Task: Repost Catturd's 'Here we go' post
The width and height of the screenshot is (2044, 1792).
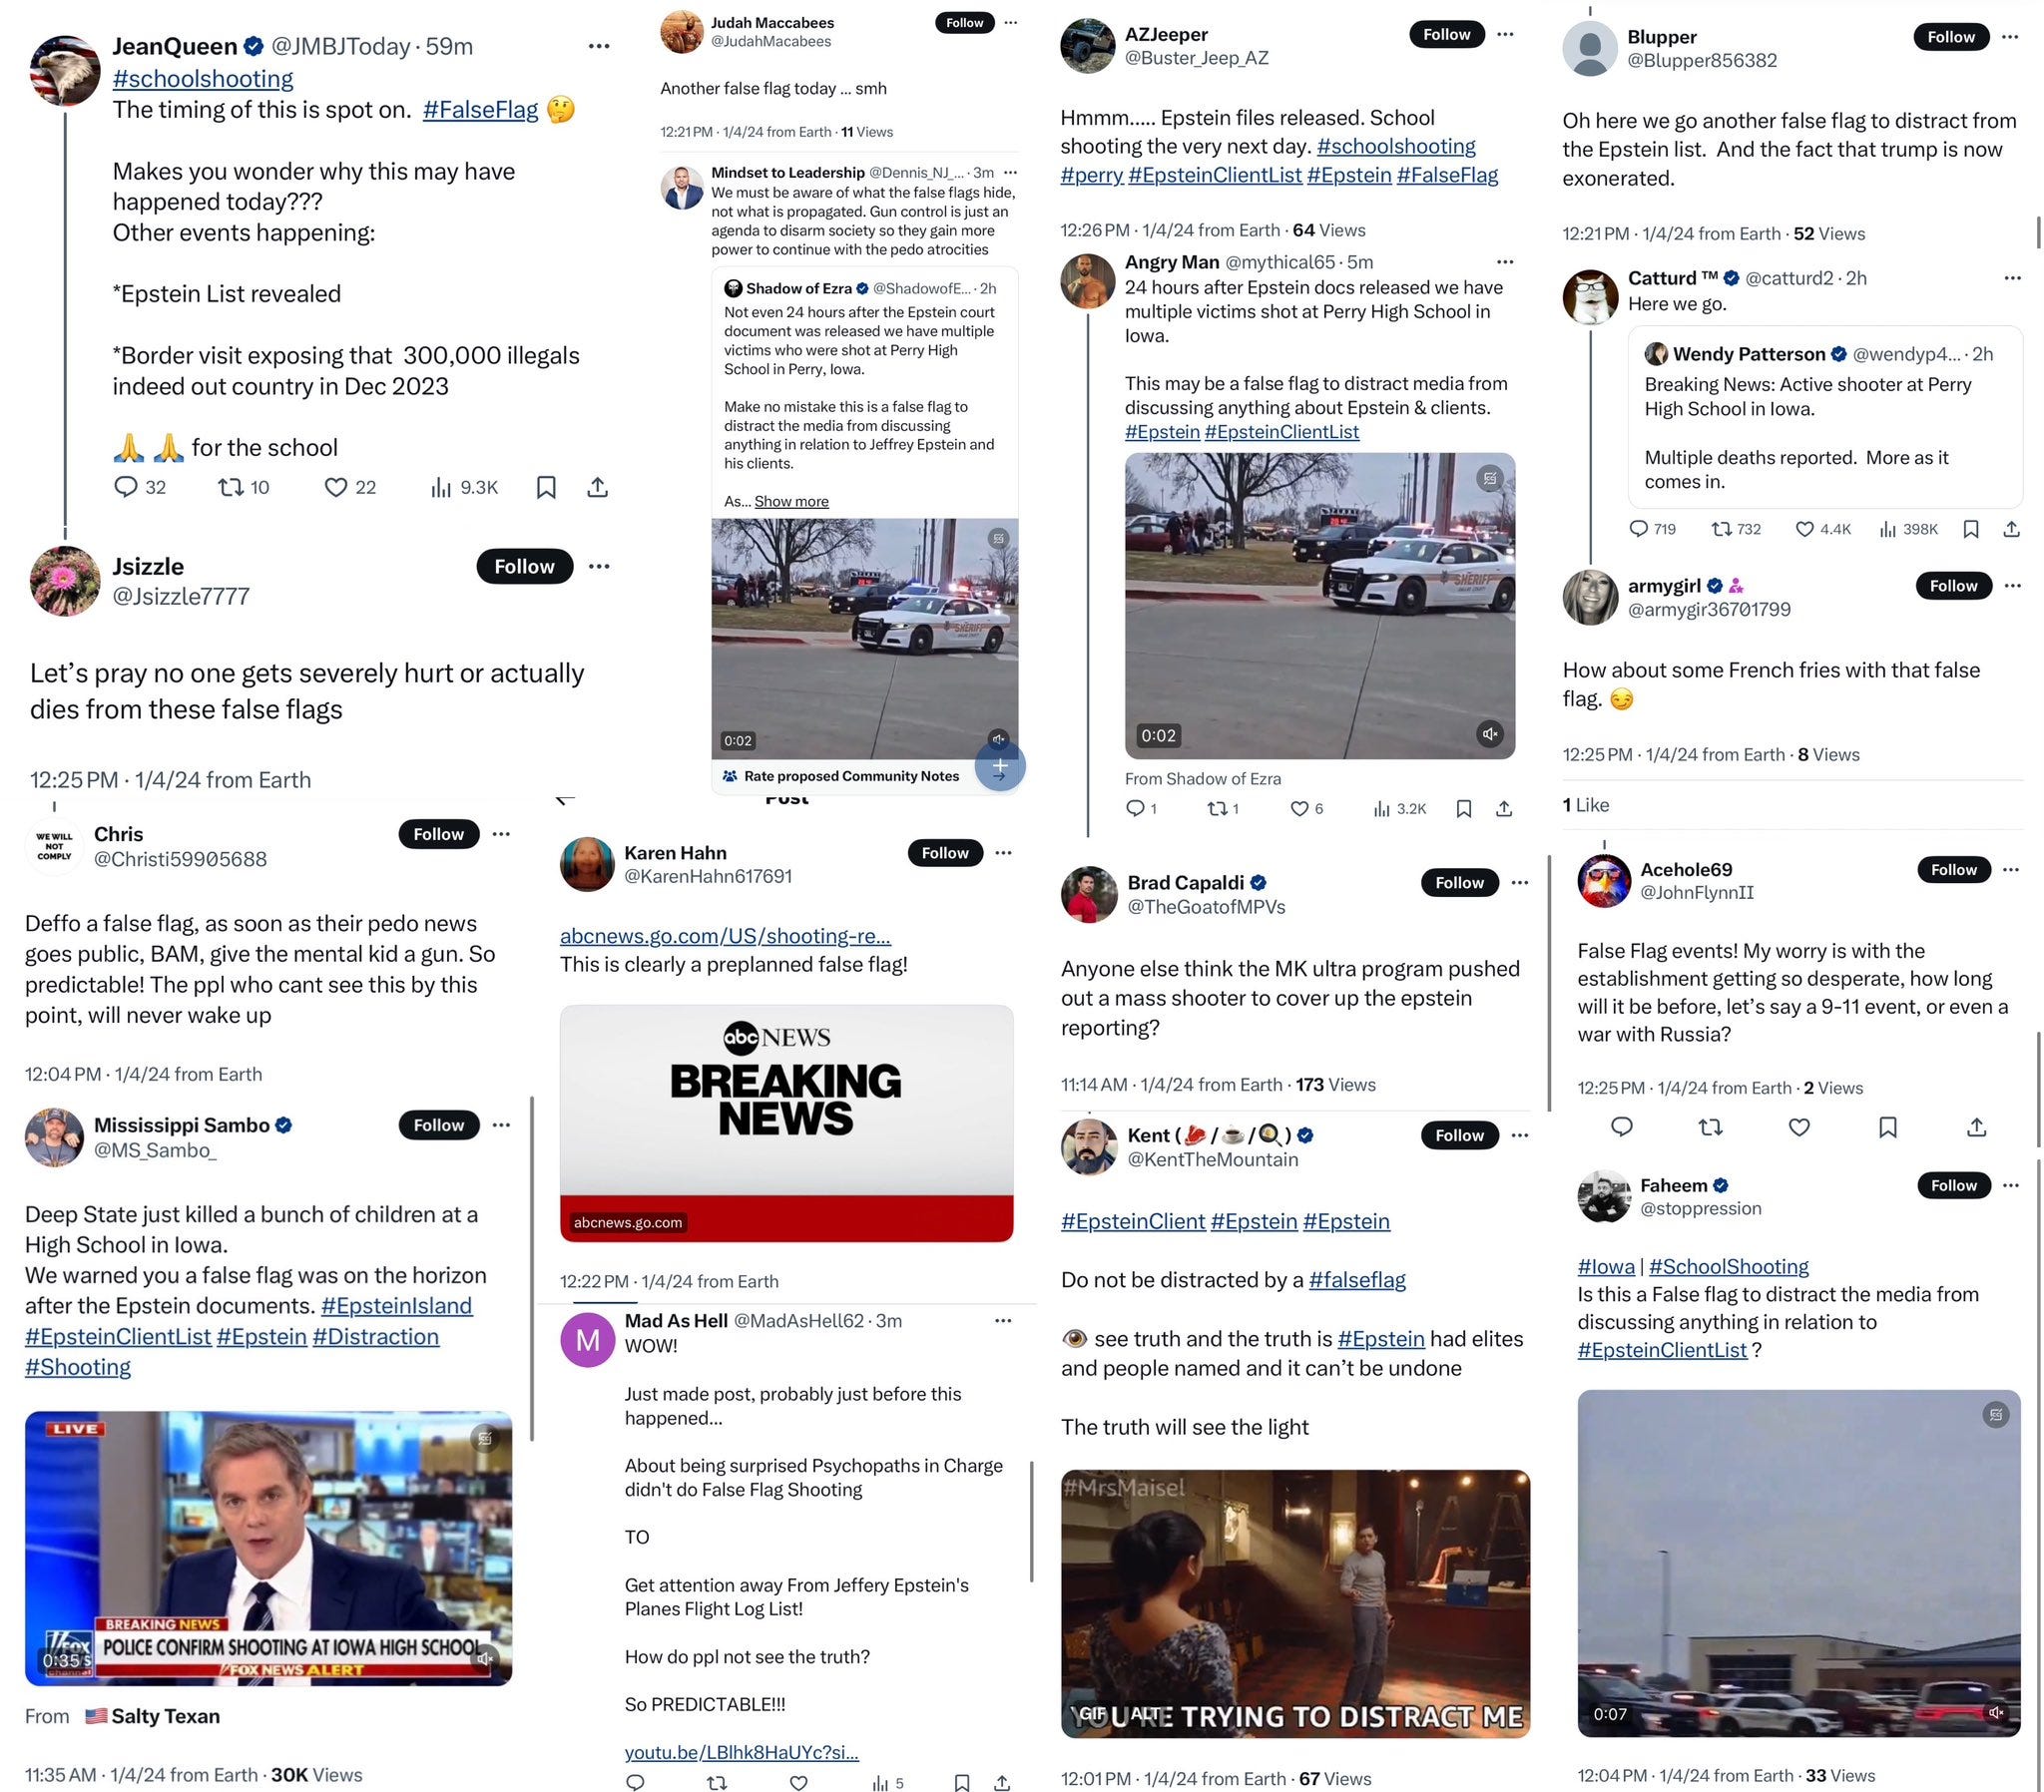Action: pos(1721,529)
